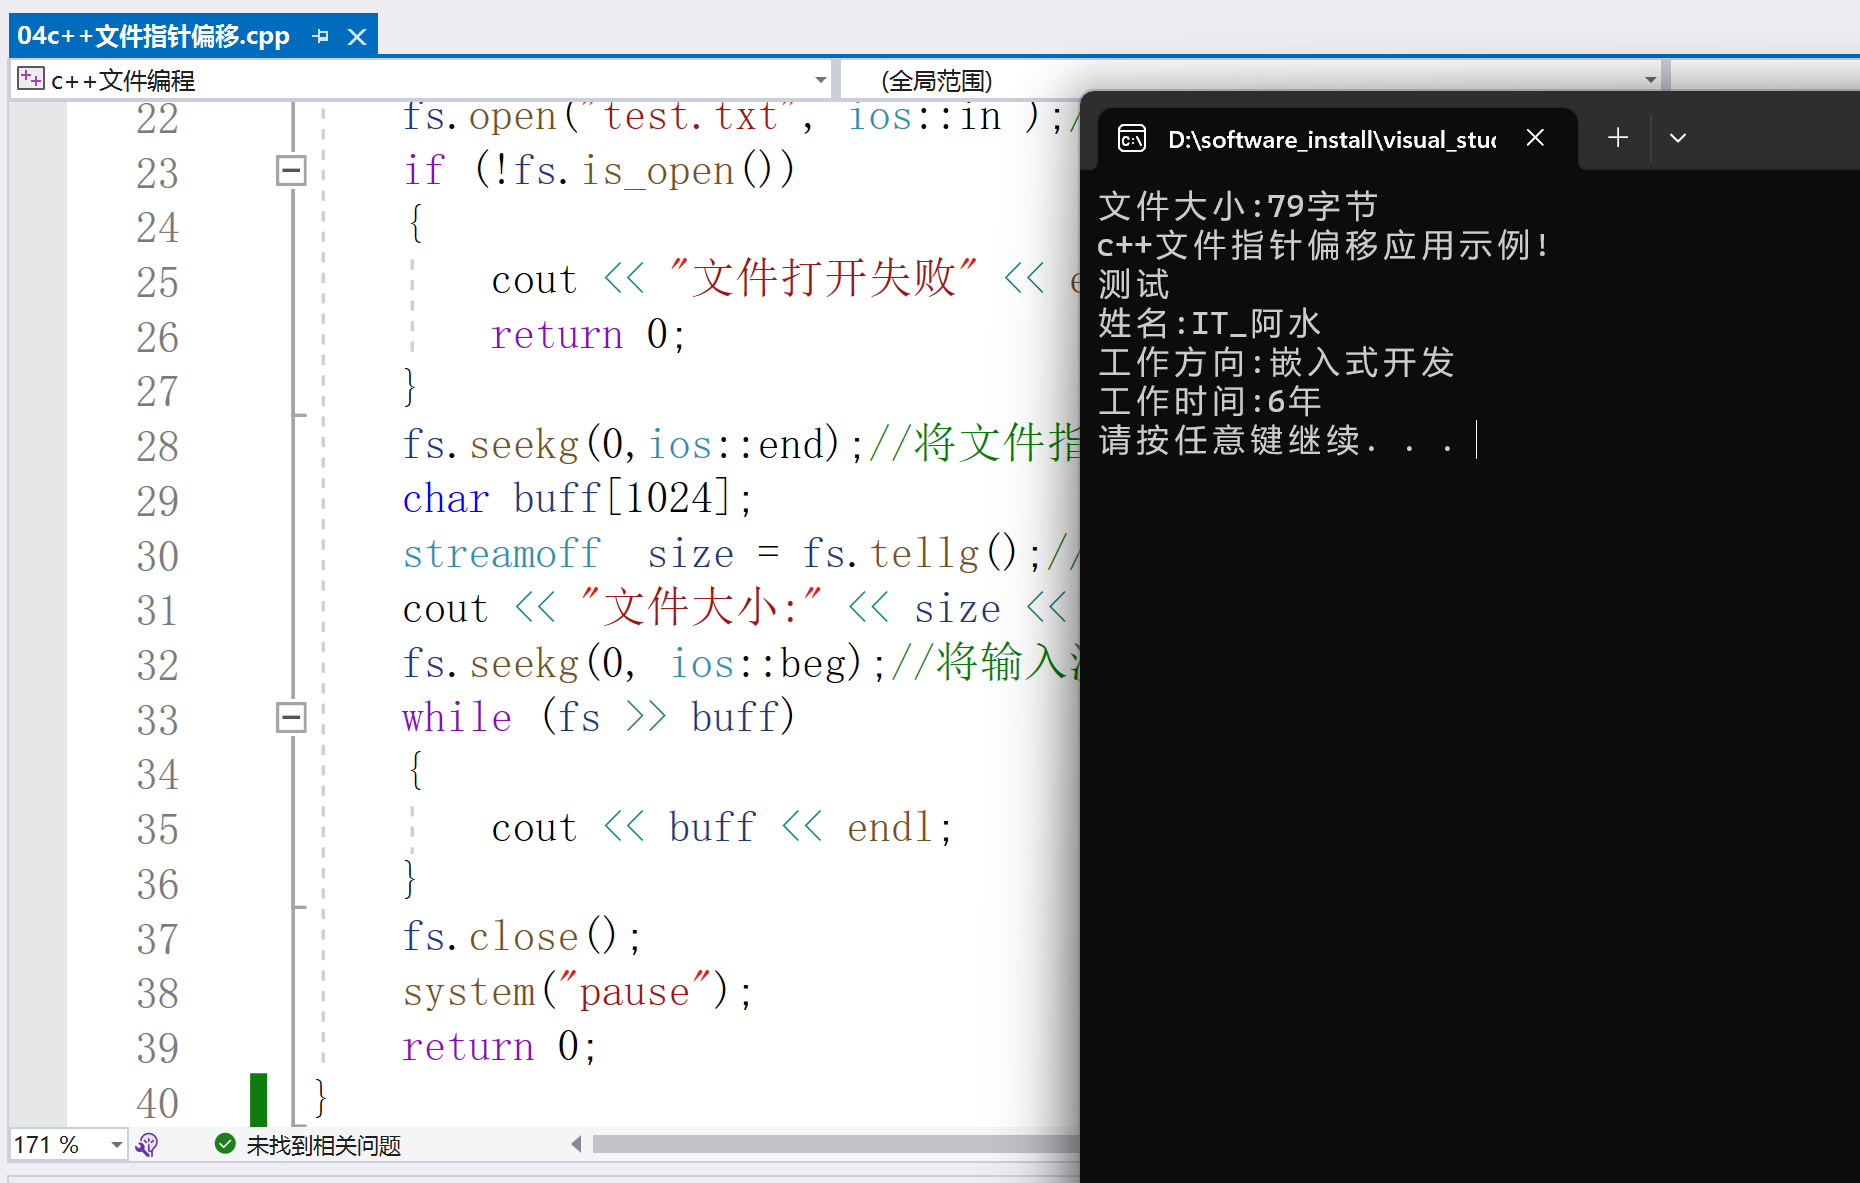Image resolution: width=1860 pixels, height=1183 pixels.
Task: Click the "文件打开失败" string literal
Action: (x=823, y=279)
